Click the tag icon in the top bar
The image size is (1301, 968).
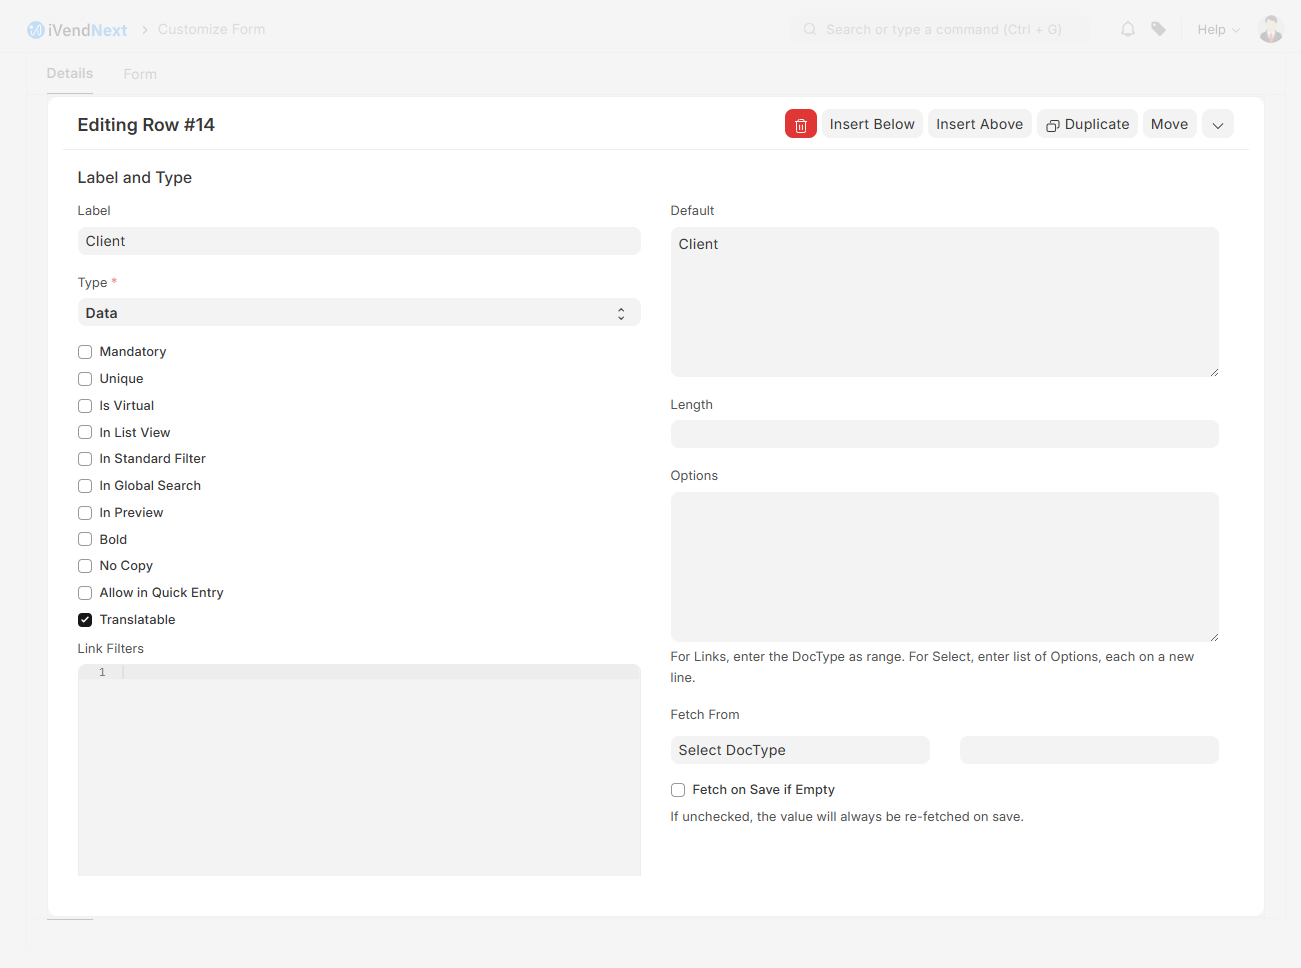tap(1158, 29)
